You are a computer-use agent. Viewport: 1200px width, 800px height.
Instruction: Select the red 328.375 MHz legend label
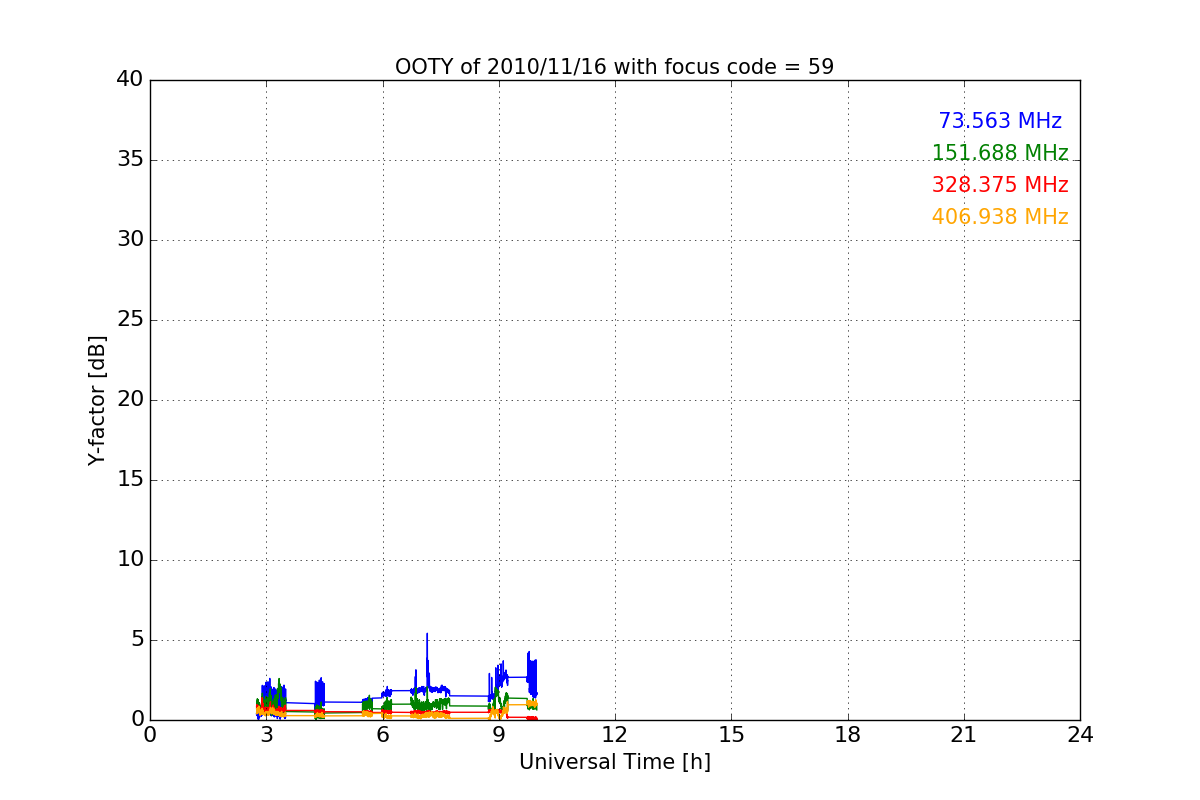tap(1000, 185)
